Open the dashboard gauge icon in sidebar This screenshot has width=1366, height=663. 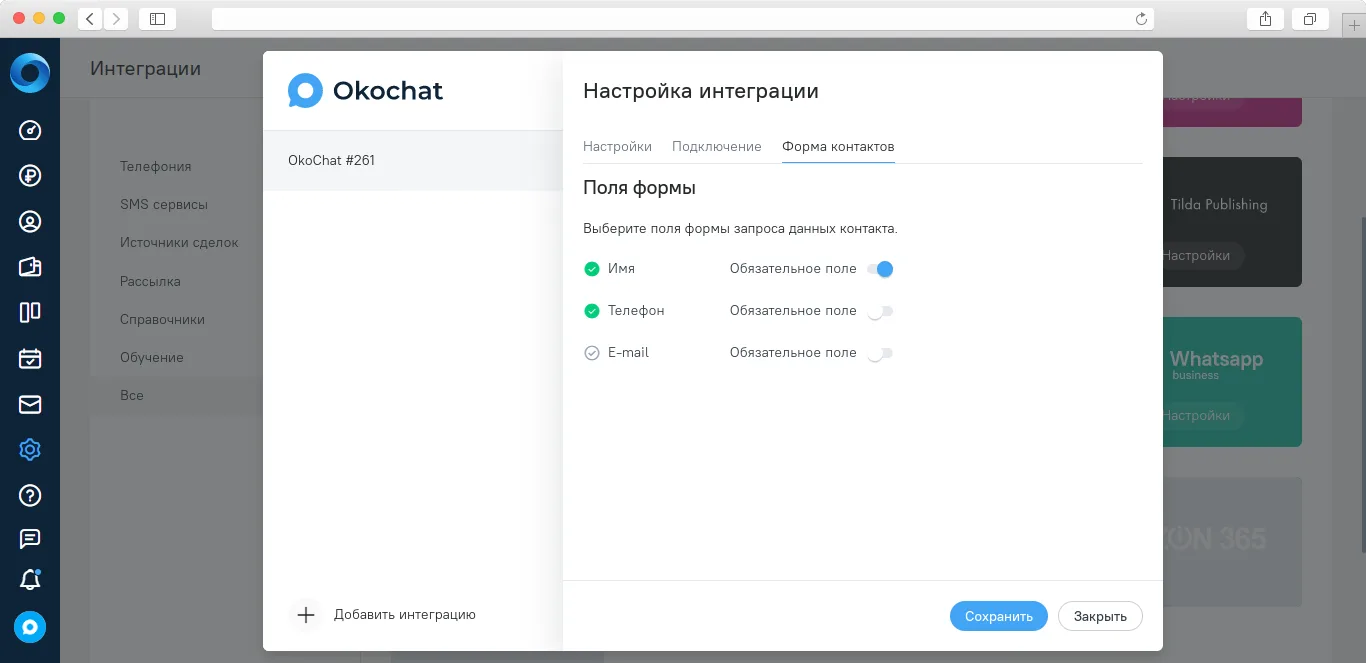pos(30,130)
